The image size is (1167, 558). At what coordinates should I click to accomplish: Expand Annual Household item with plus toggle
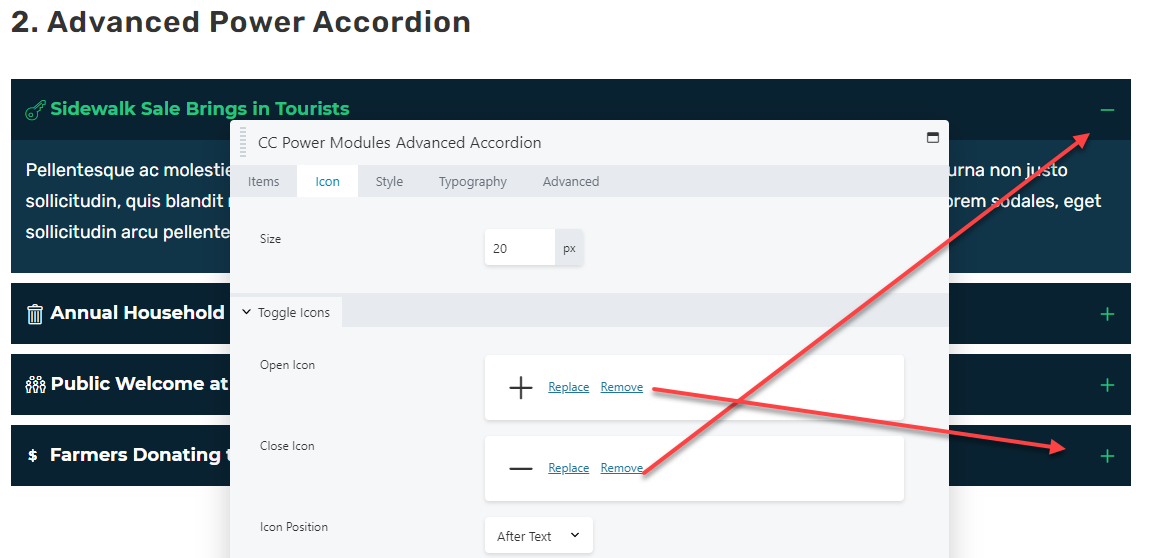pyautogui.click(x=1107, y=314)
